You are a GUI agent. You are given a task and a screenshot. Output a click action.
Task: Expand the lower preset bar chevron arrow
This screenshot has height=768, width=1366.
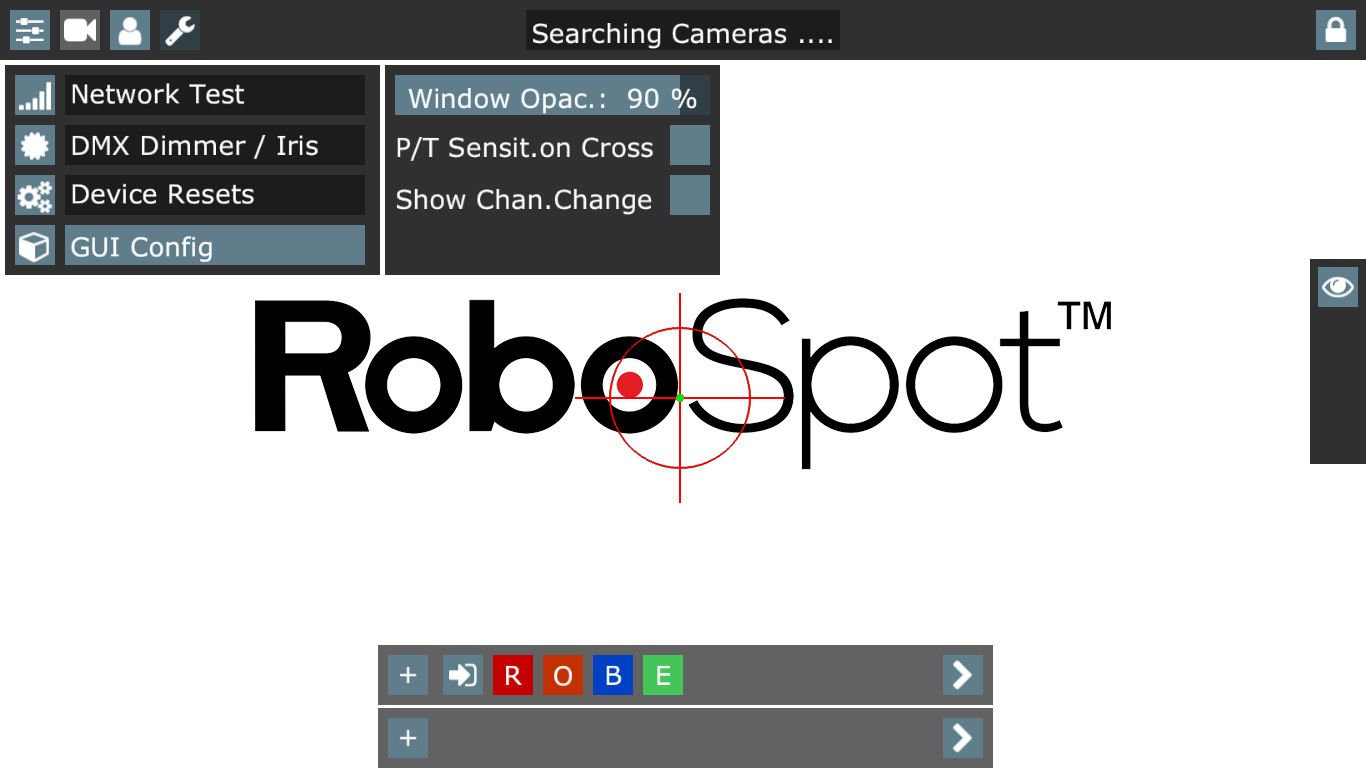(x=962, y=738)
